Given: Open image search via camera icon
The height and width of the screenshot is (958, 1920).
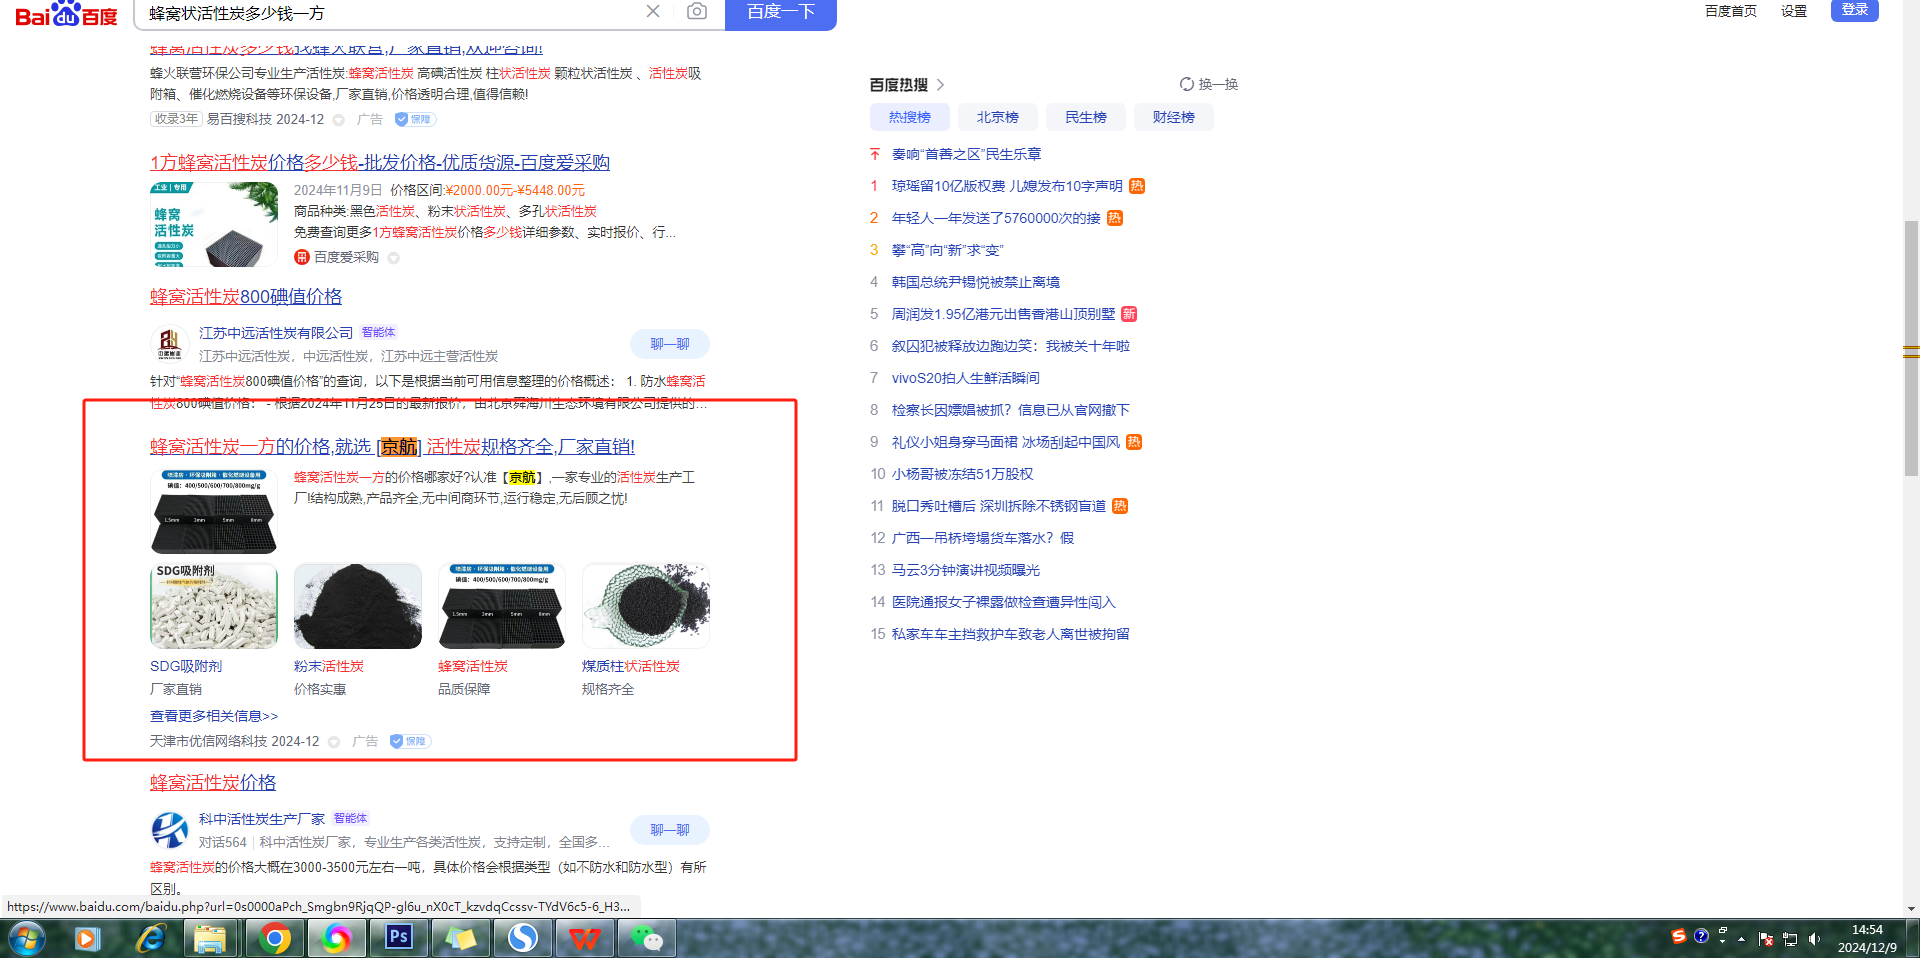Looking at the screenshot, I should 697,11.
